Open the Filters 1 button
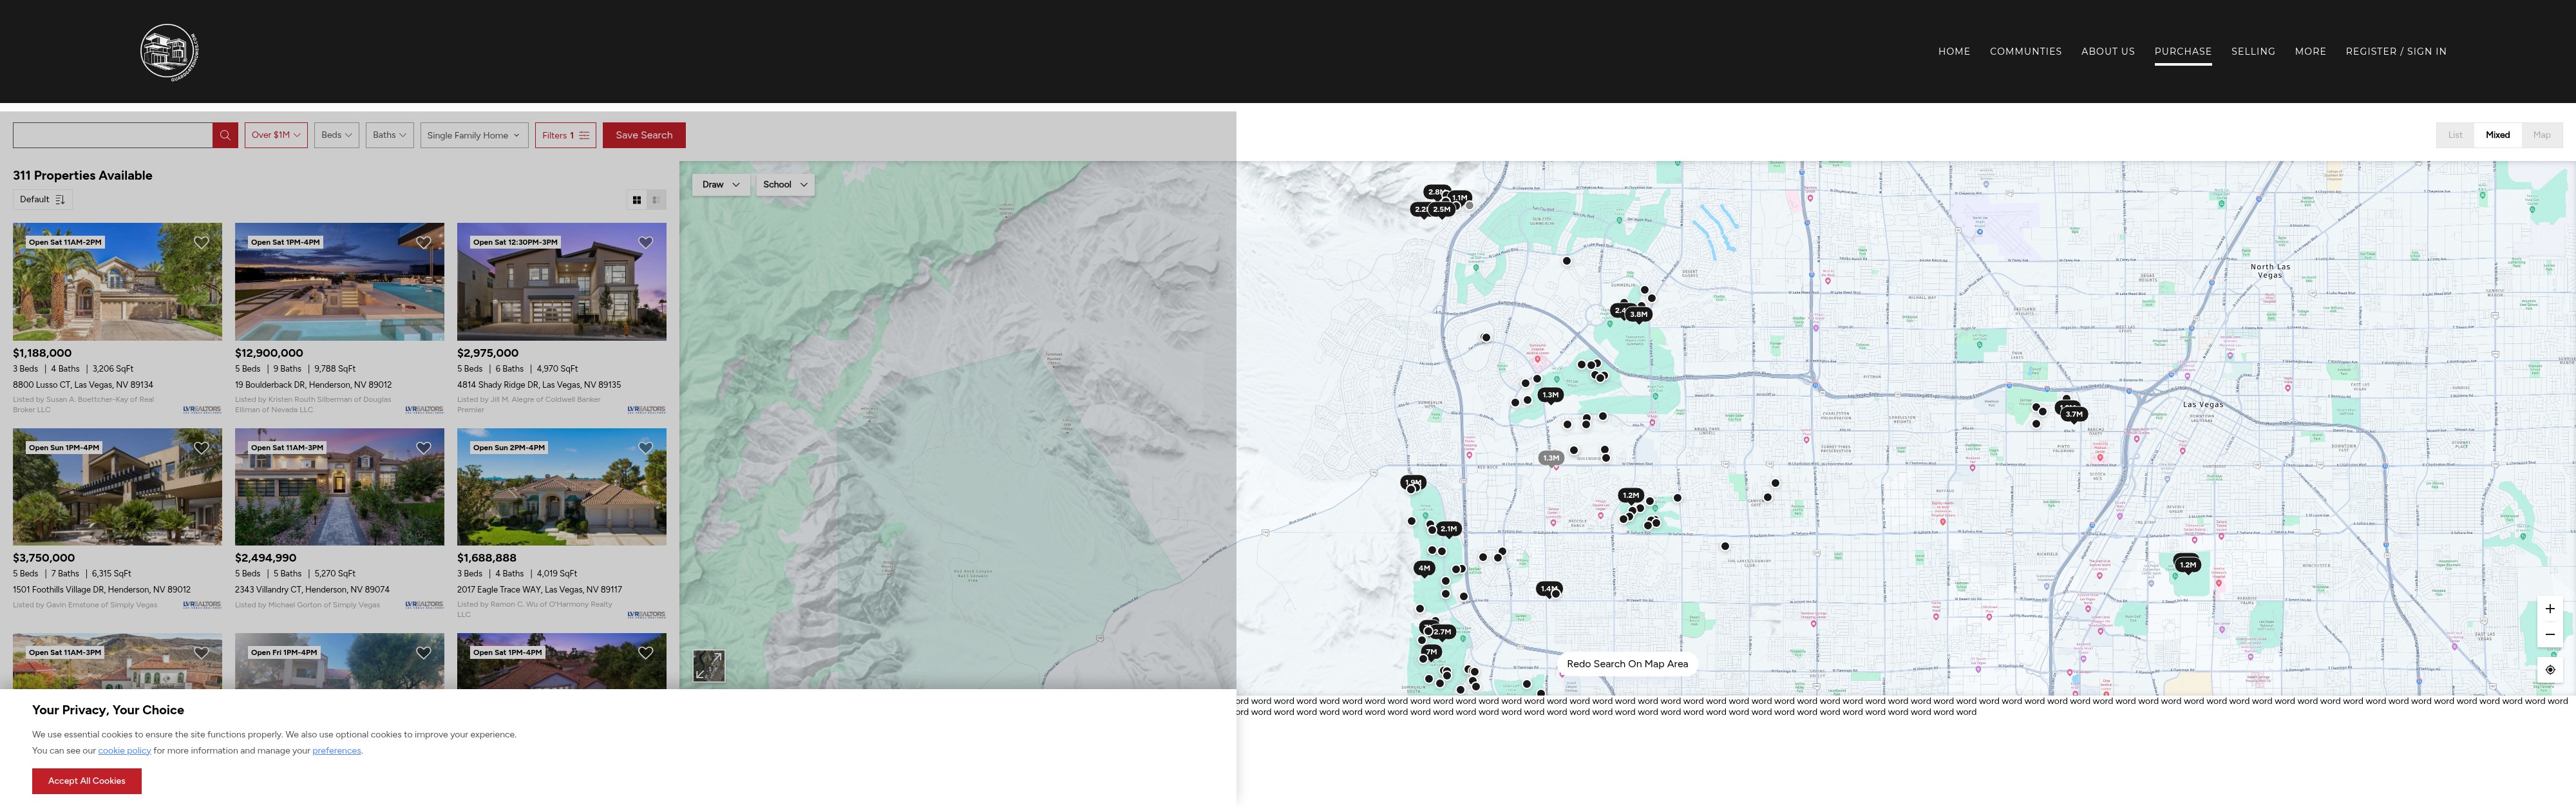 566,135
